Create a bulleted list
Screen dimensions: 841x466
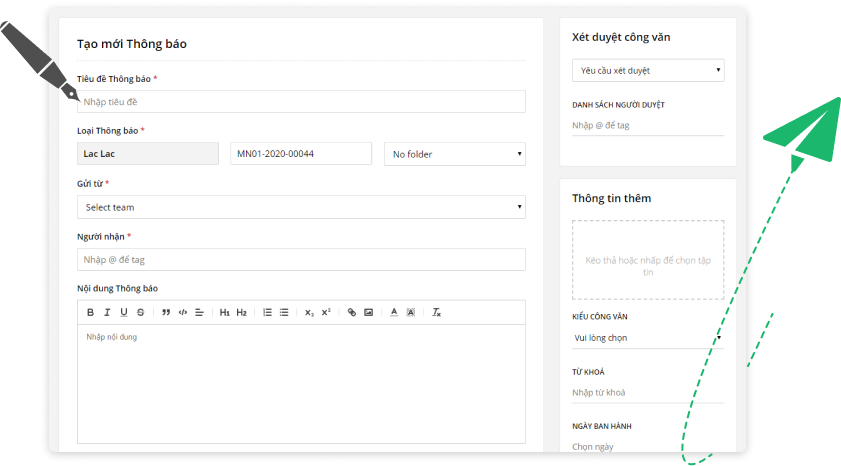tap(284, 312)
